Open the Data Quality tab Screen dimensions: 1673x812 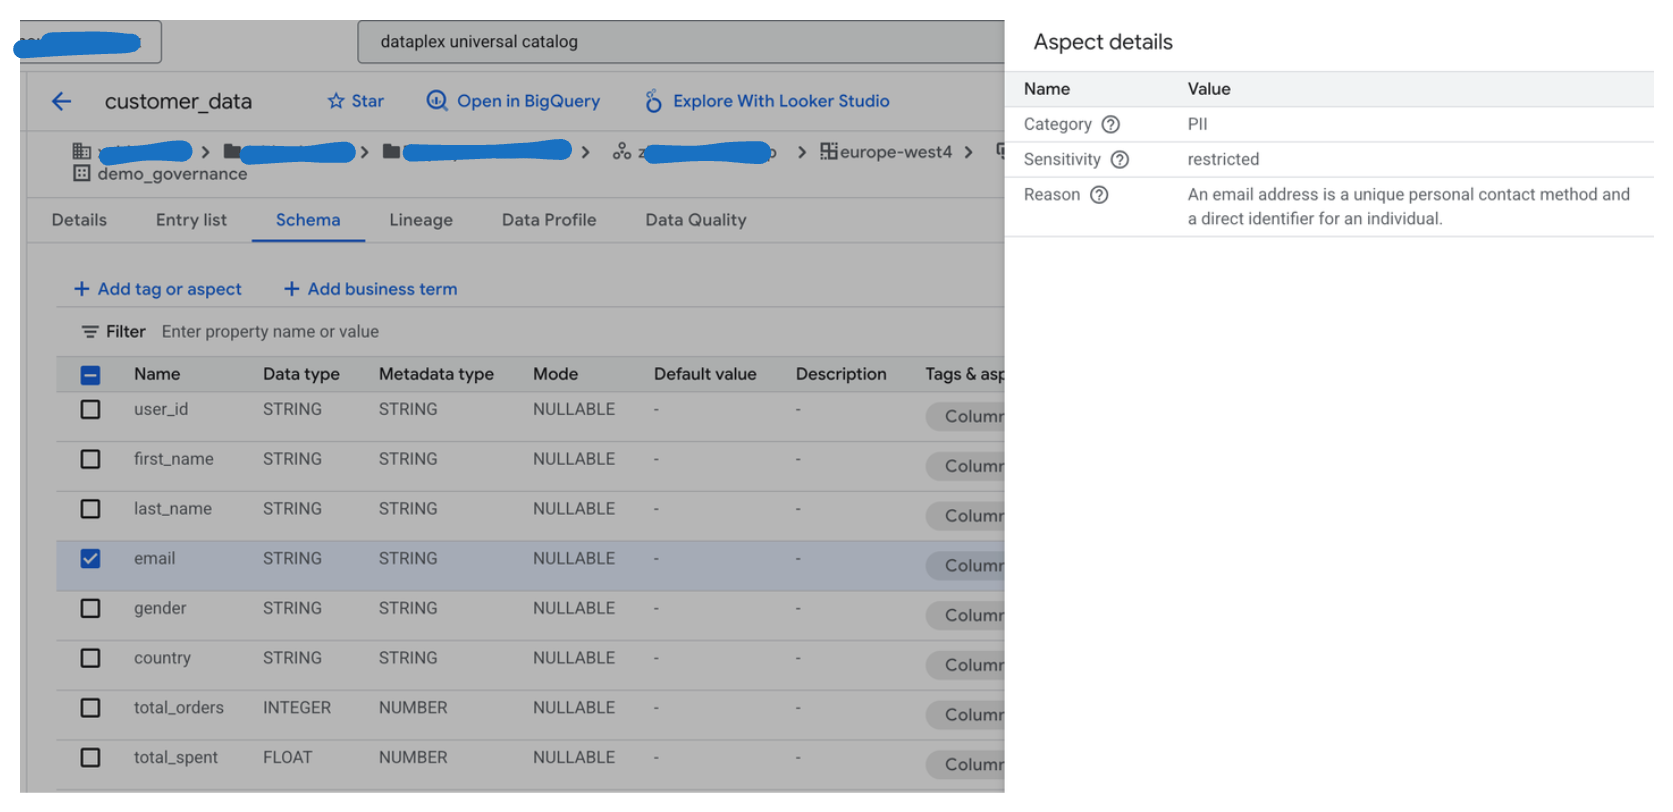[x=695, y=220]
